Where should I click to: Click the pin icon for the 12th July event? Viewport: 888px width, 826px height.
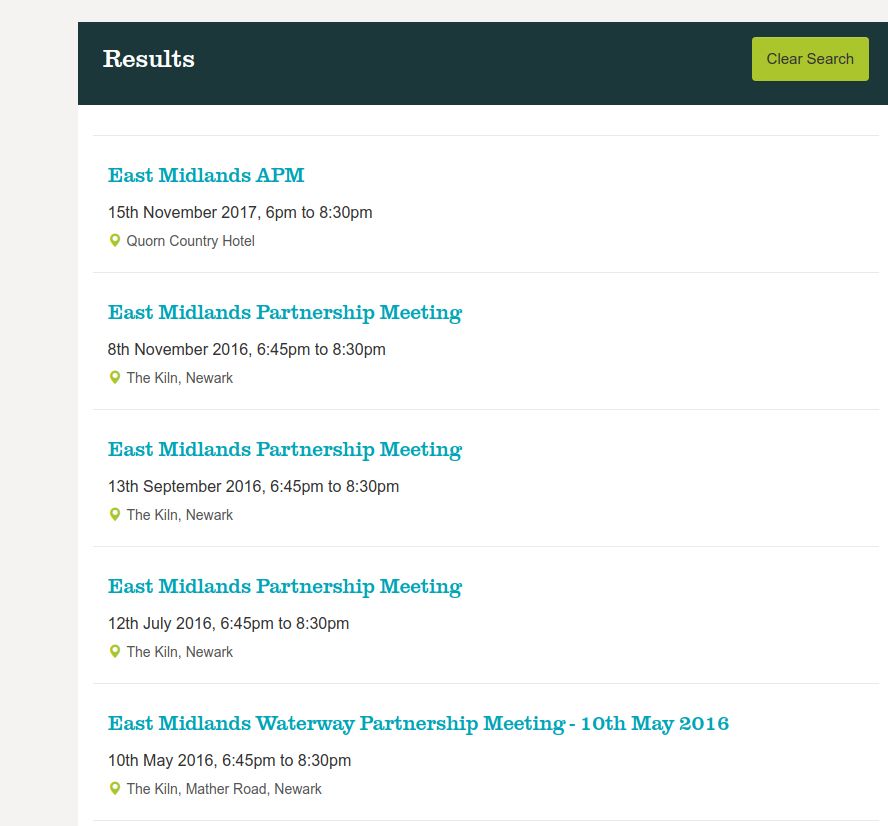[115, 652]
